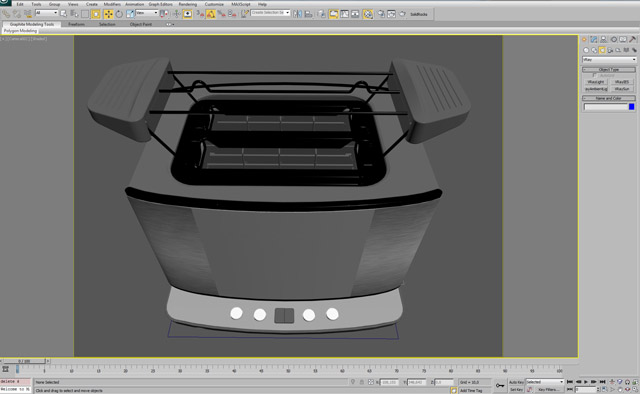Click the Mirror tool icon
The width and height of the screenshot is (640, 394).
(x=297, y=14)
